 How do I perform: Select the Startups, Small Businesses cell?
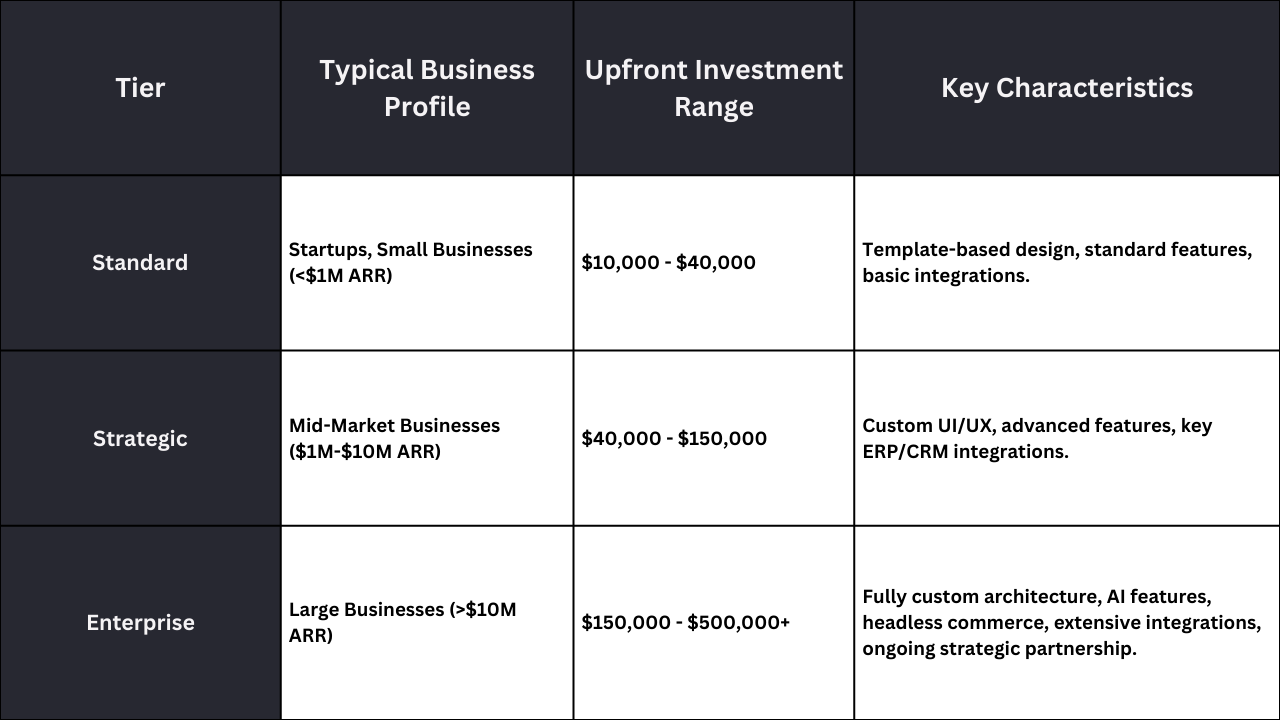pos(427,263)
